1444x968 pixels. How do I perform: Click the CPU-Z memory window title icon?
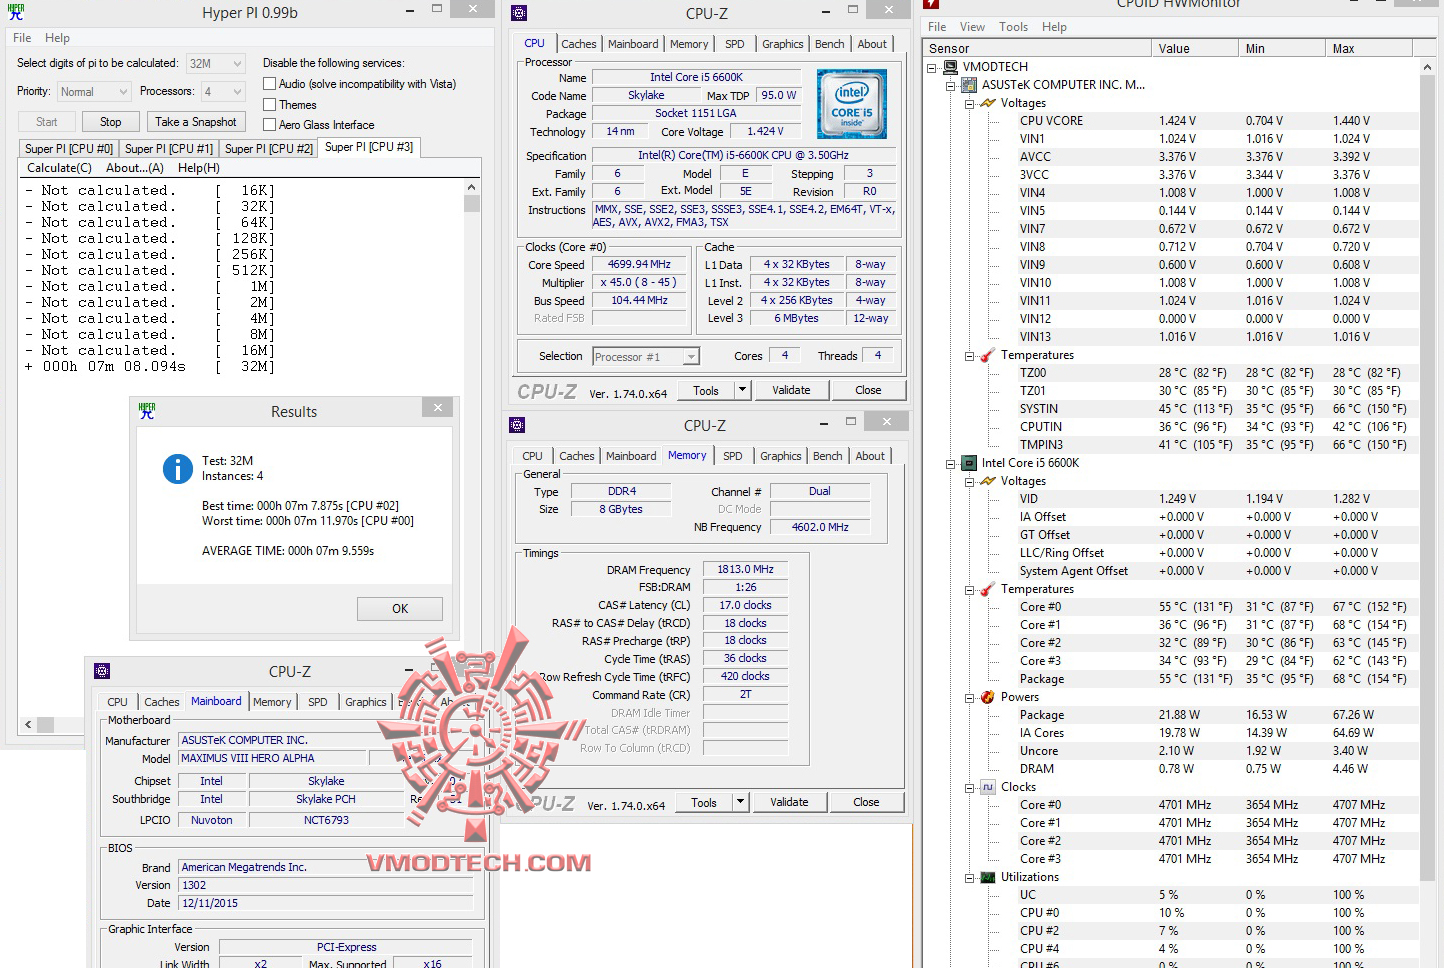click(x=517, y=425)
